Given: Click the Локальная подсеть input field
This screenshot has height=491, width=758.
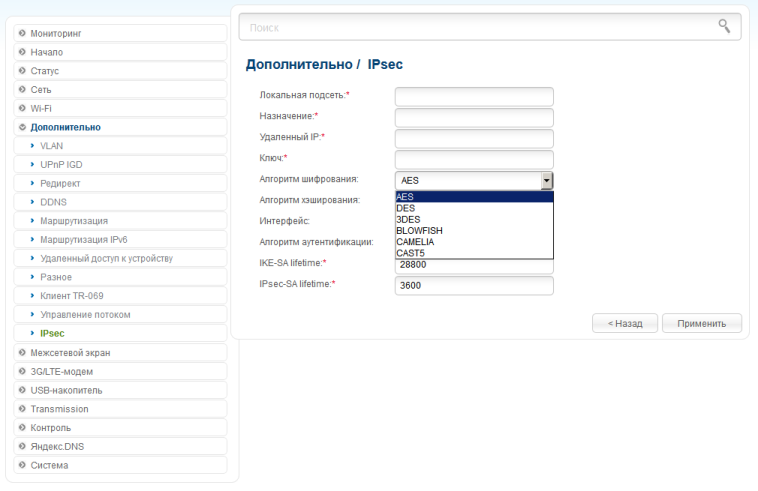Looking at the screenshot, I should click(x=474, y=97).
